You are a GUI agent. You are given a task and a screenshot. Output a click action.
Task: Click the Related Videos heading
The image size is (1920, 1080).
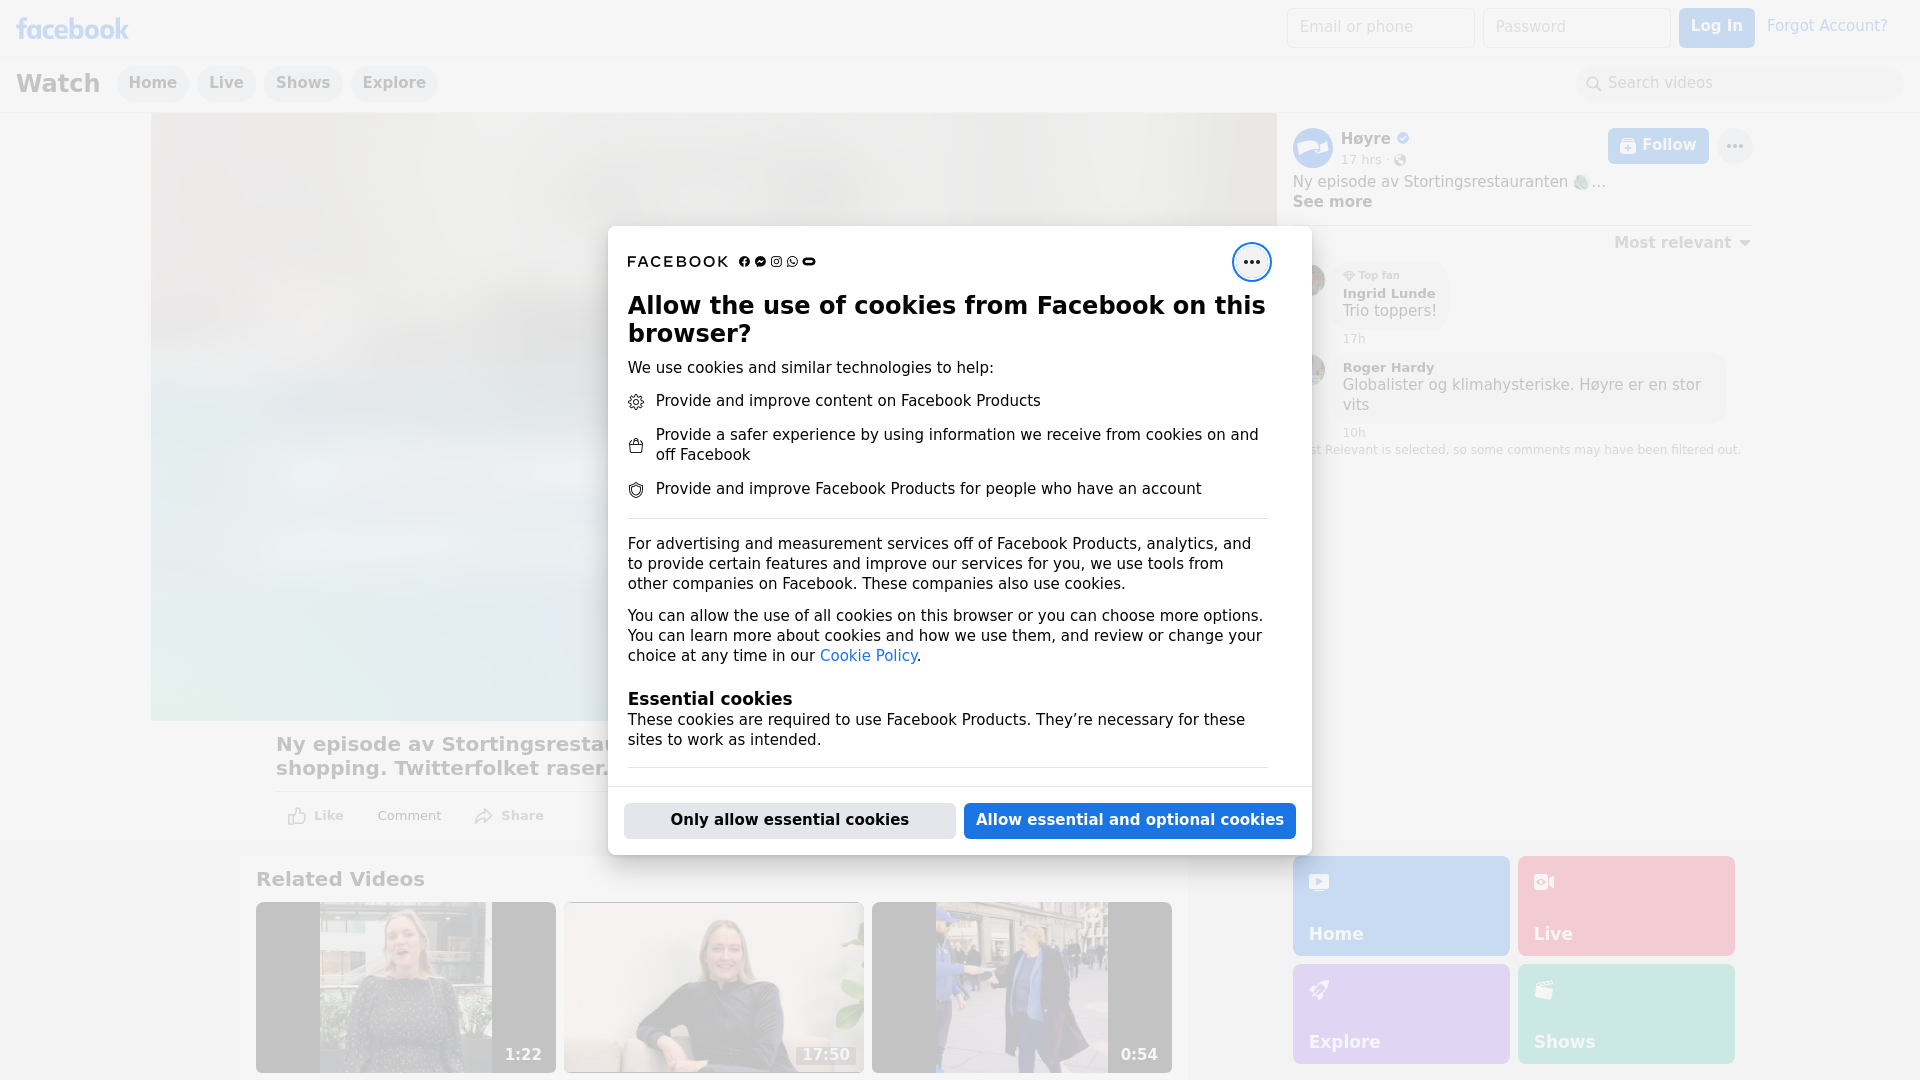[x=340, y=880]
